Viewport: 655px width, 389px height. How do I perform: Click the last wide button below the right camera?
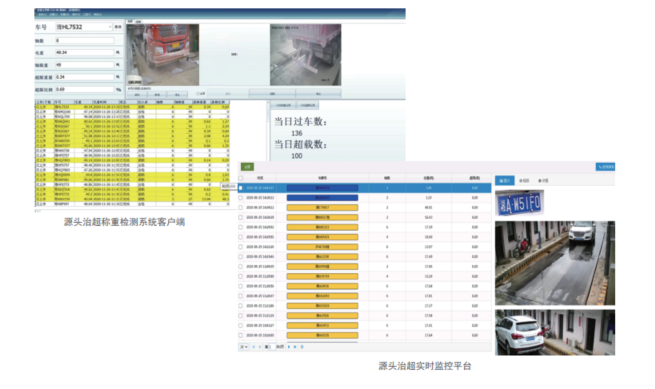click(x=318, y=94)
